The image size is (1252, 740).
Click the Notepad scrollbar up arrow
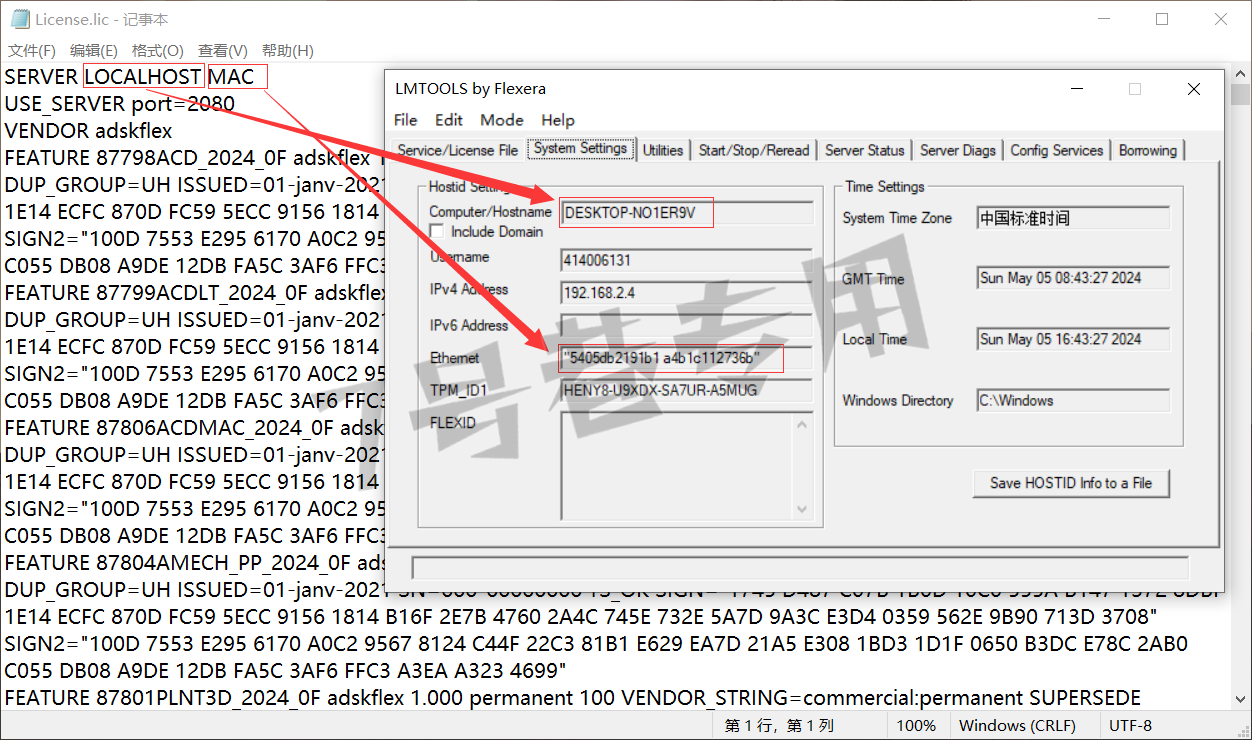coord(1241,75)
